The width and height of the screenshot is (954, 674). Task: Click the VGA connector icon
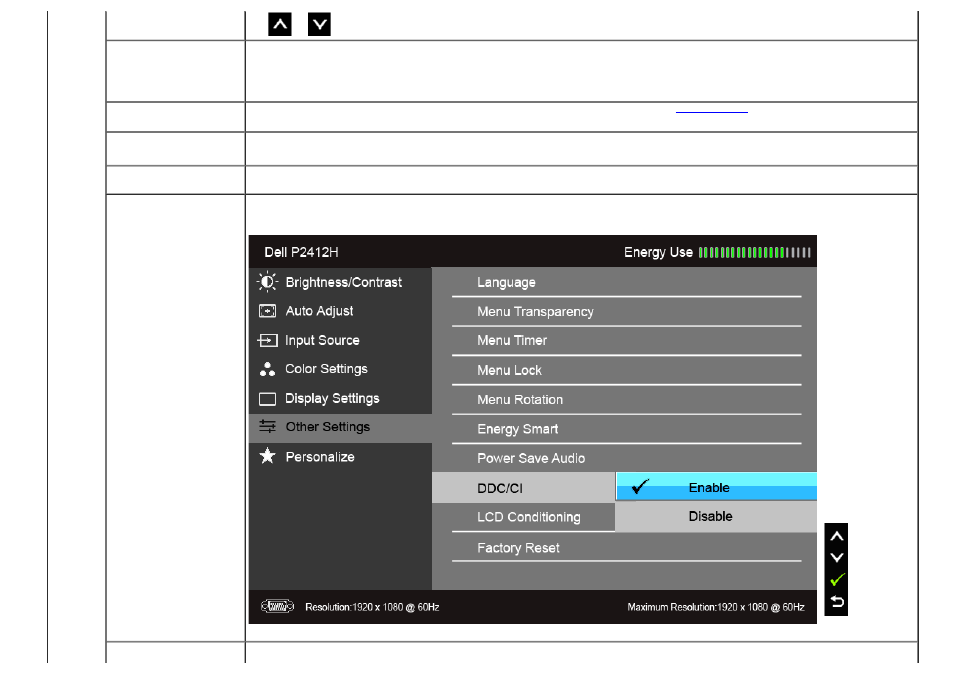277,606
